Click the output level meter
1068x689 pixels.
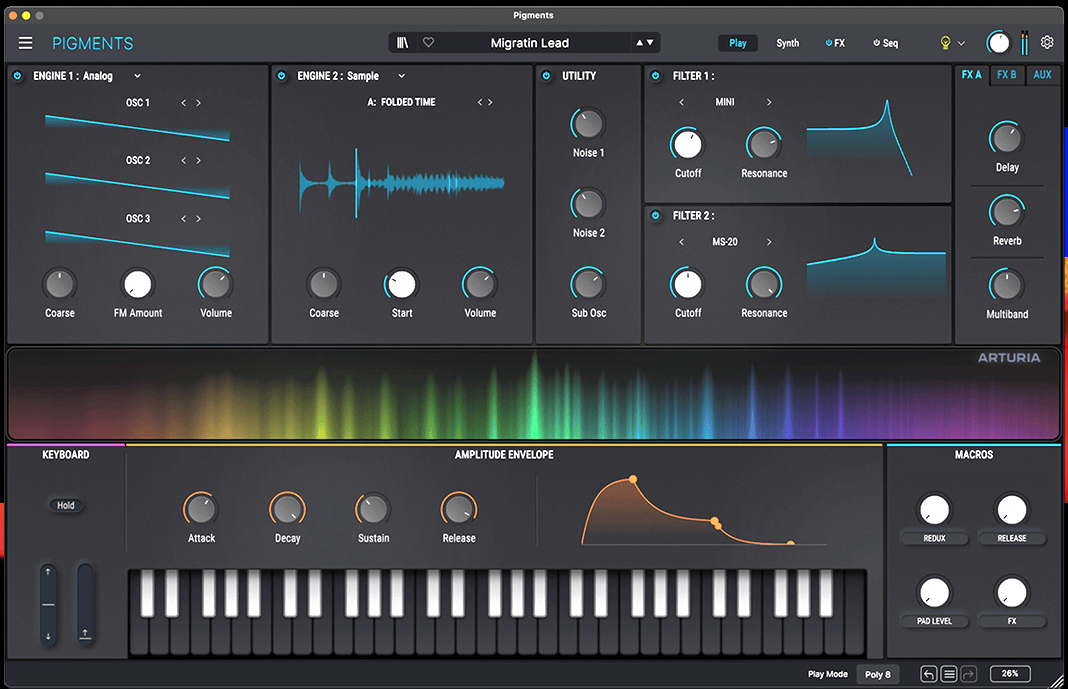(x=1024, y=43)
